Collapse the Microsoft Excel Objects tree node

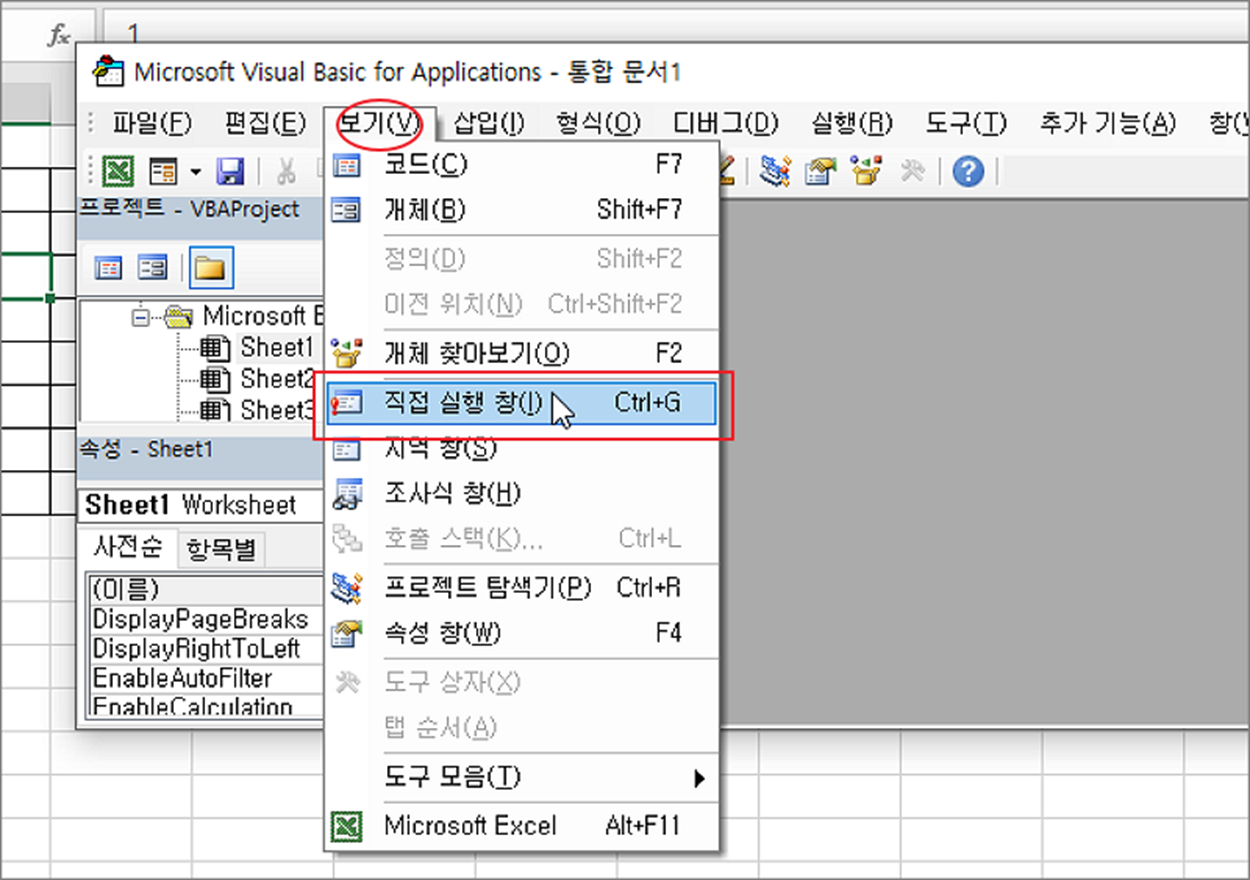(x=140, y=317)
